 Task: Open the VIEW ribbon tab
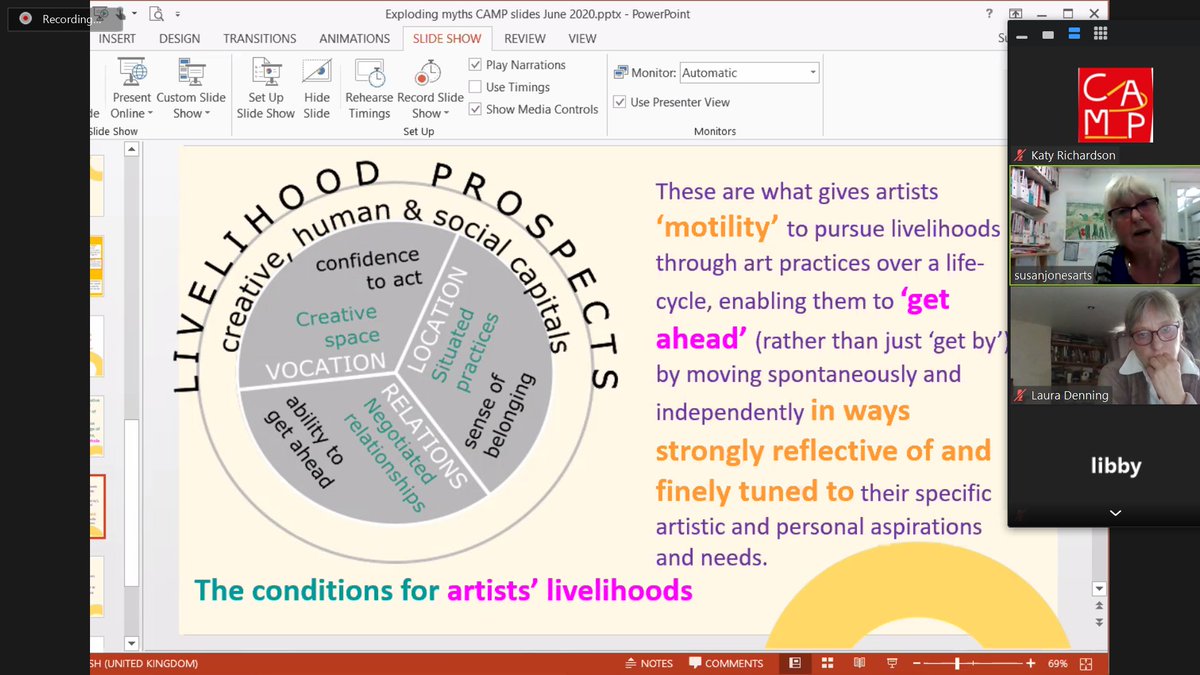click(x=582, y=38)
